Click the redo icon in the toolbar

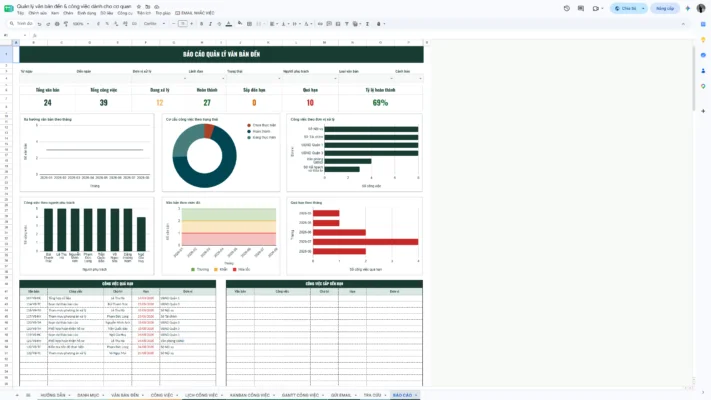(x=48, y=24)
